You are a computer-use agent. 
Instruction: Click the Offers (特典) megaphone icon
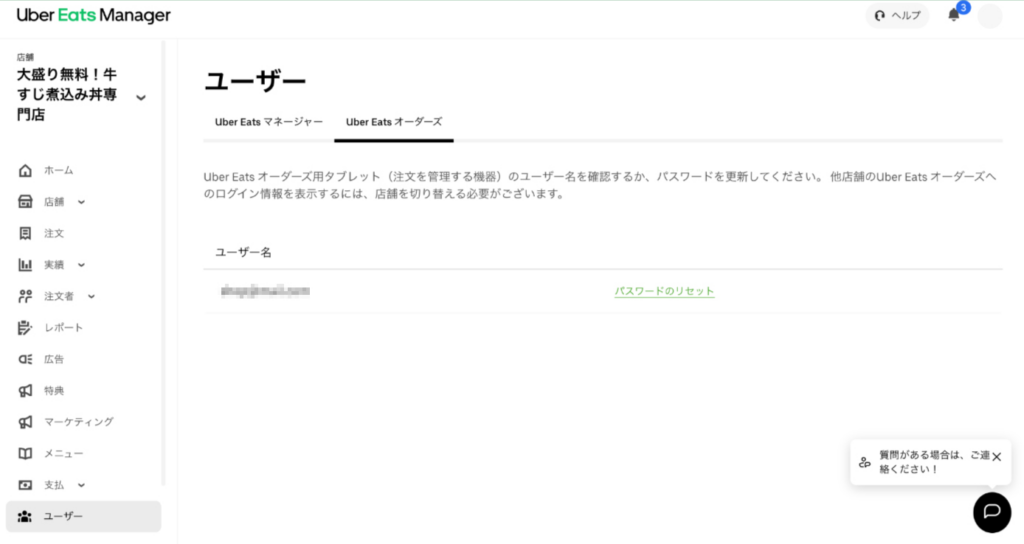[26, 390]
